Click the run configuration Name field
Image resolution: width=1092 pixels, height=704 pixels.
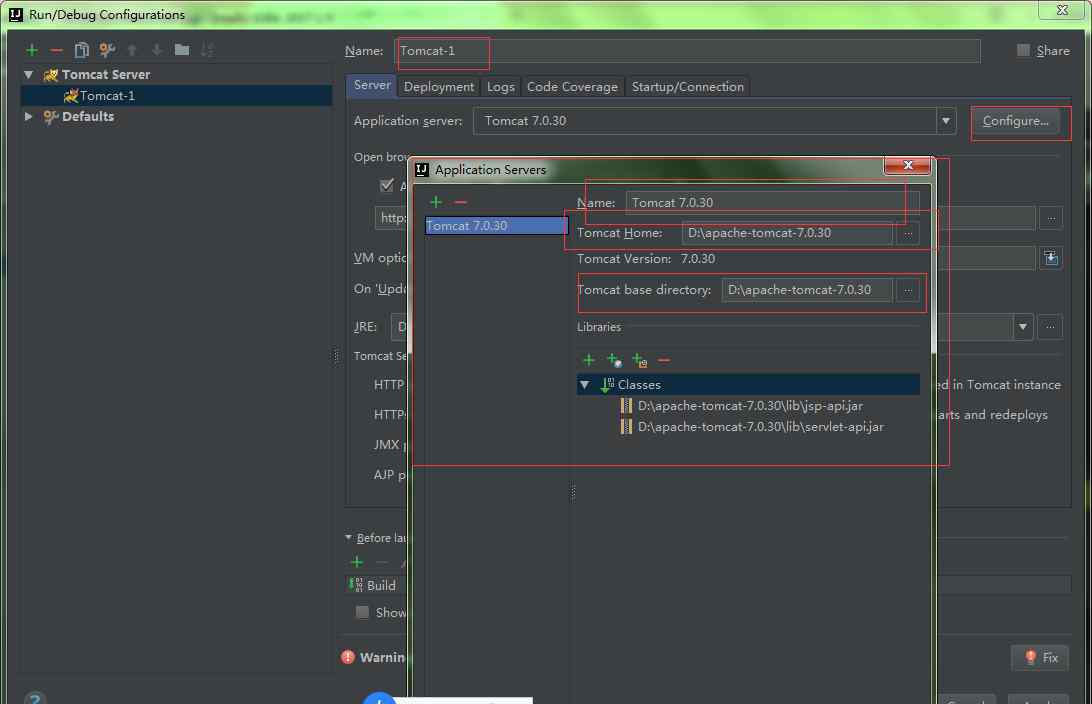point(687,51)
